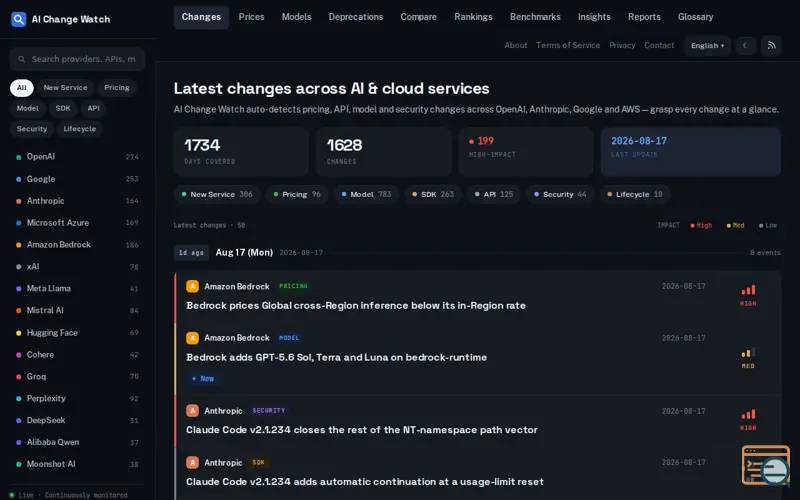Viewport: 800px width, 500px height.
Task: Open the About link
Action: pyautogui.click(x=516, y=45)
